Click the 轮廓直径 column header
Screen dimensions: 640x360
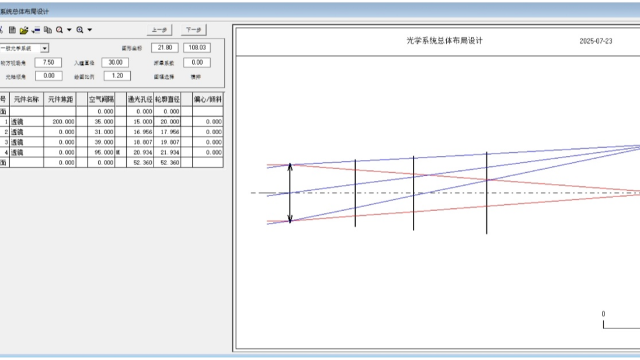(167, 99)
